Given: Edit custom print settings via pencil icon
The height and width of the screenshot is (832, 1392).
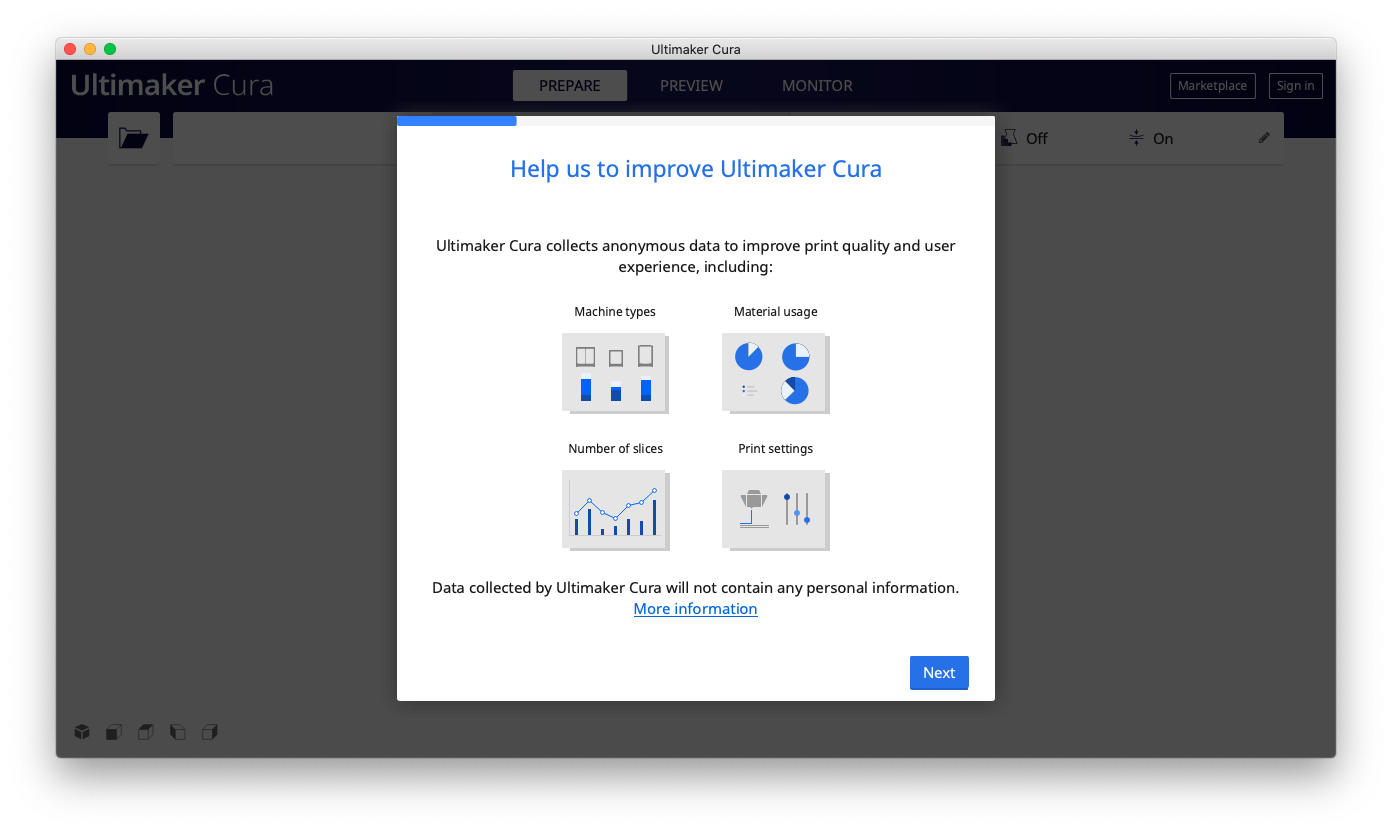Looking at the screenshot, I should coord(1263,138).
